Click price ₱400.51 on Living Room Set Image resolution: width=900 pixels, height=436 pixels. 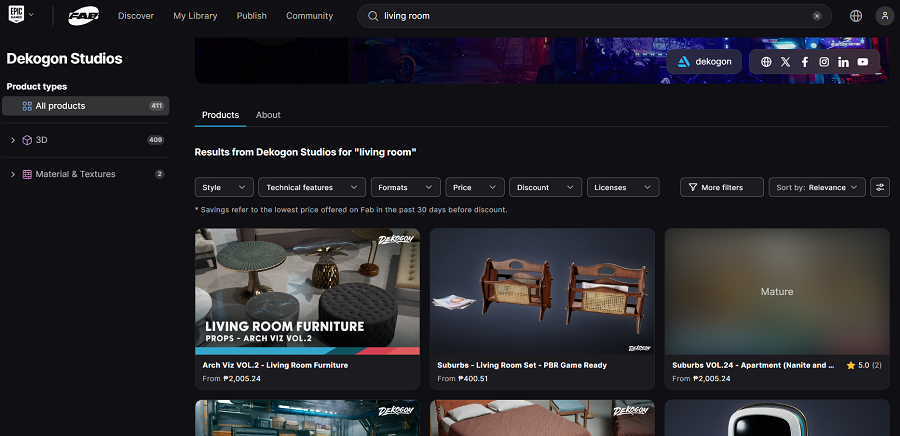(x=474, y=379)
